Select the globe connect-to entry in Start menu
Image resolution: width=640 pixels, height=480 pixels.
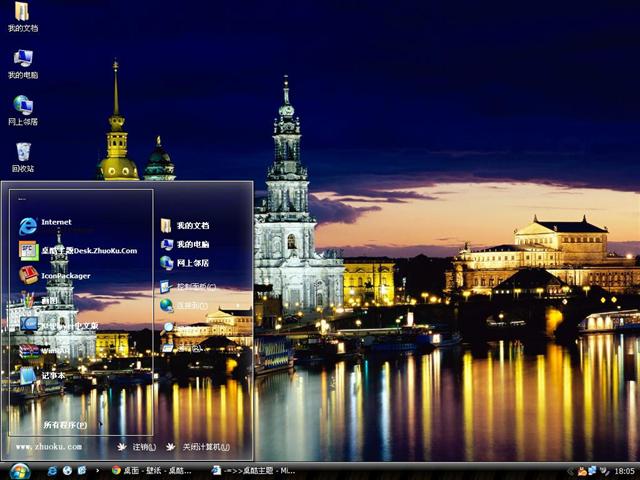(184, 305)
